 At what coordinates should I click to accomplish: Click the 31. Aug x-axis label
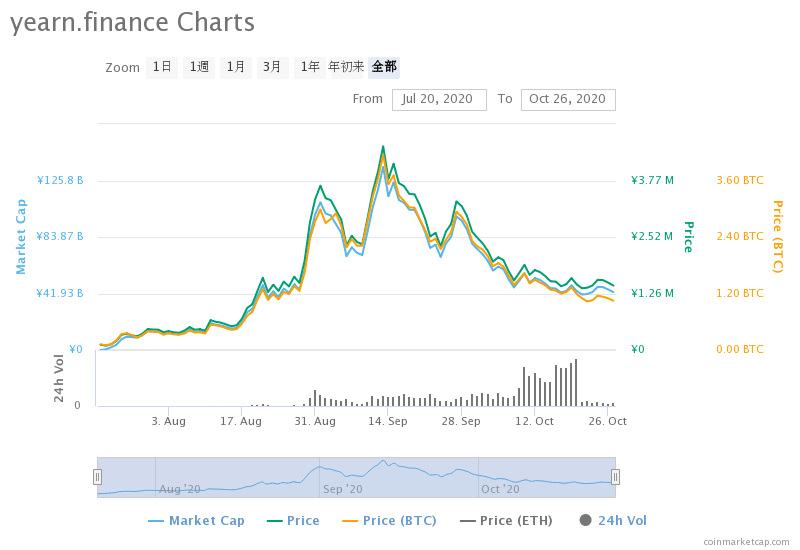click(315, 421)
